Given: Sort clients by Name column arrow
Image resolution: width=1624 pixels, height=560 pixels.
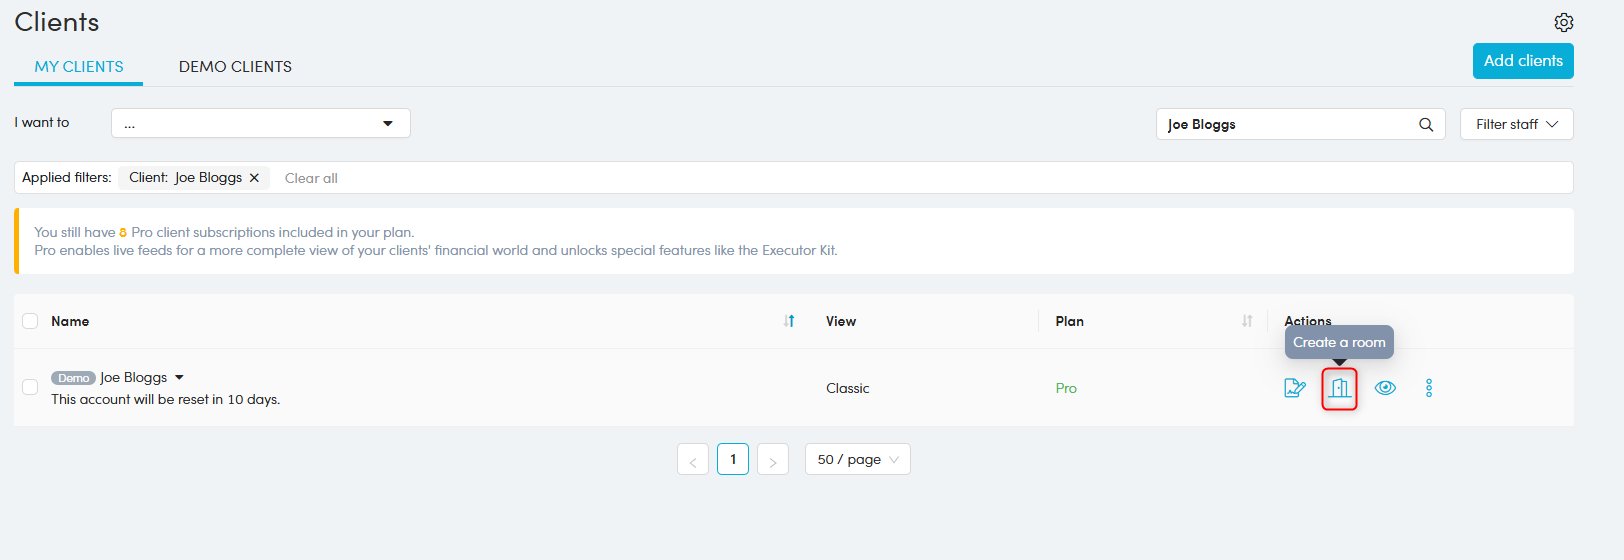Looking at the screenshot, I should pos(789,321).
